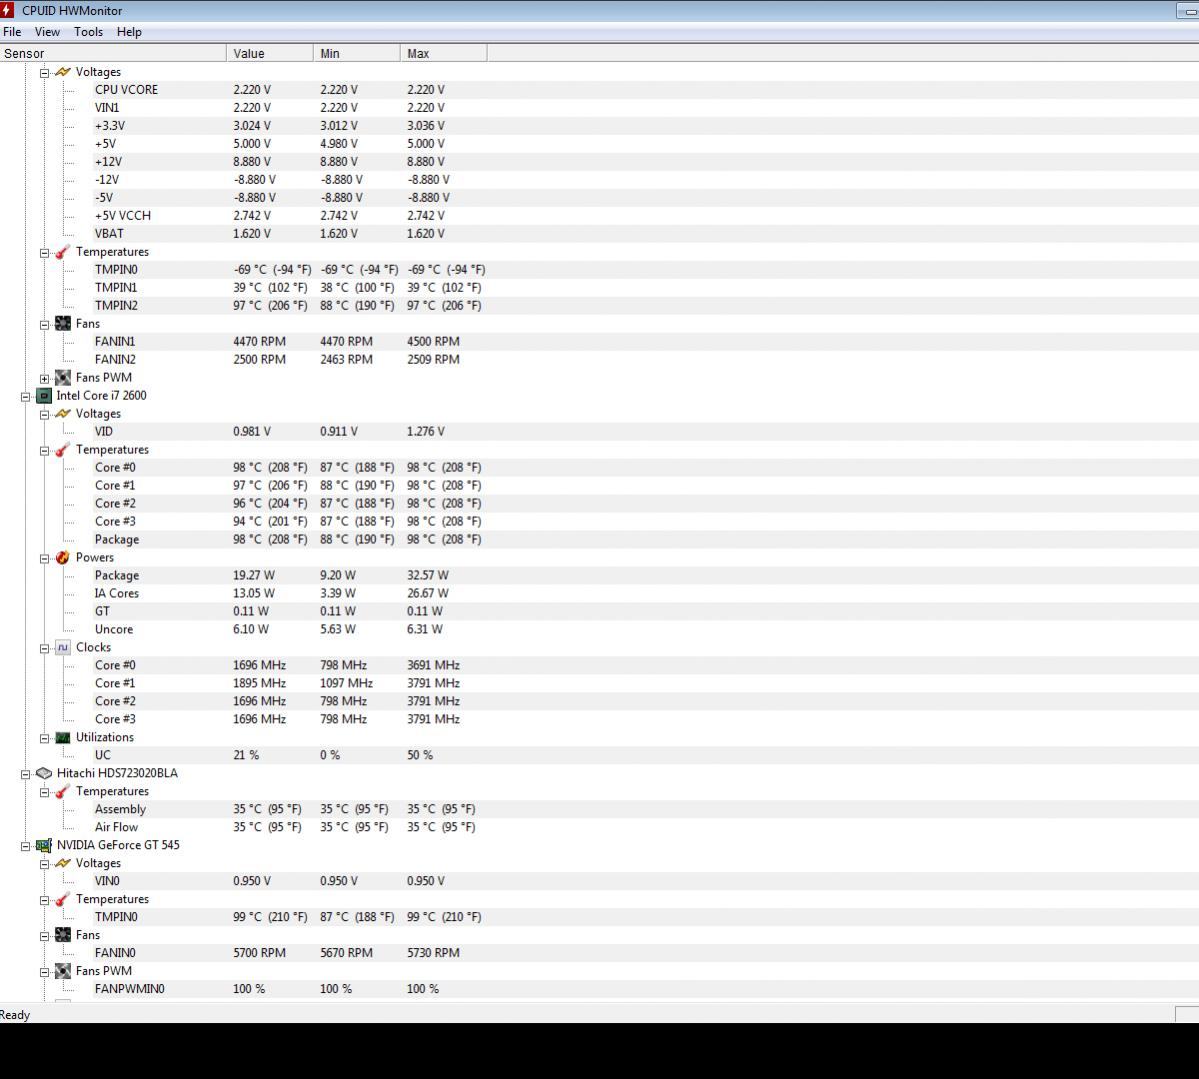Image resolution: width=1199 pixels, height=1079 pixels.
Task: Click the Max column header
Action: pyautogui.click(x=444, y=54)
